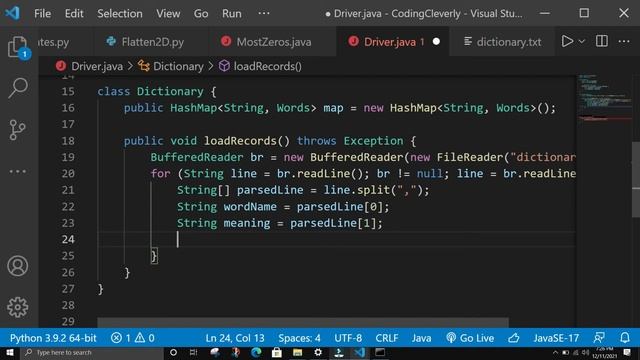Select the Driver.java tab
The image size is (640, 360).
pos(393,42)
